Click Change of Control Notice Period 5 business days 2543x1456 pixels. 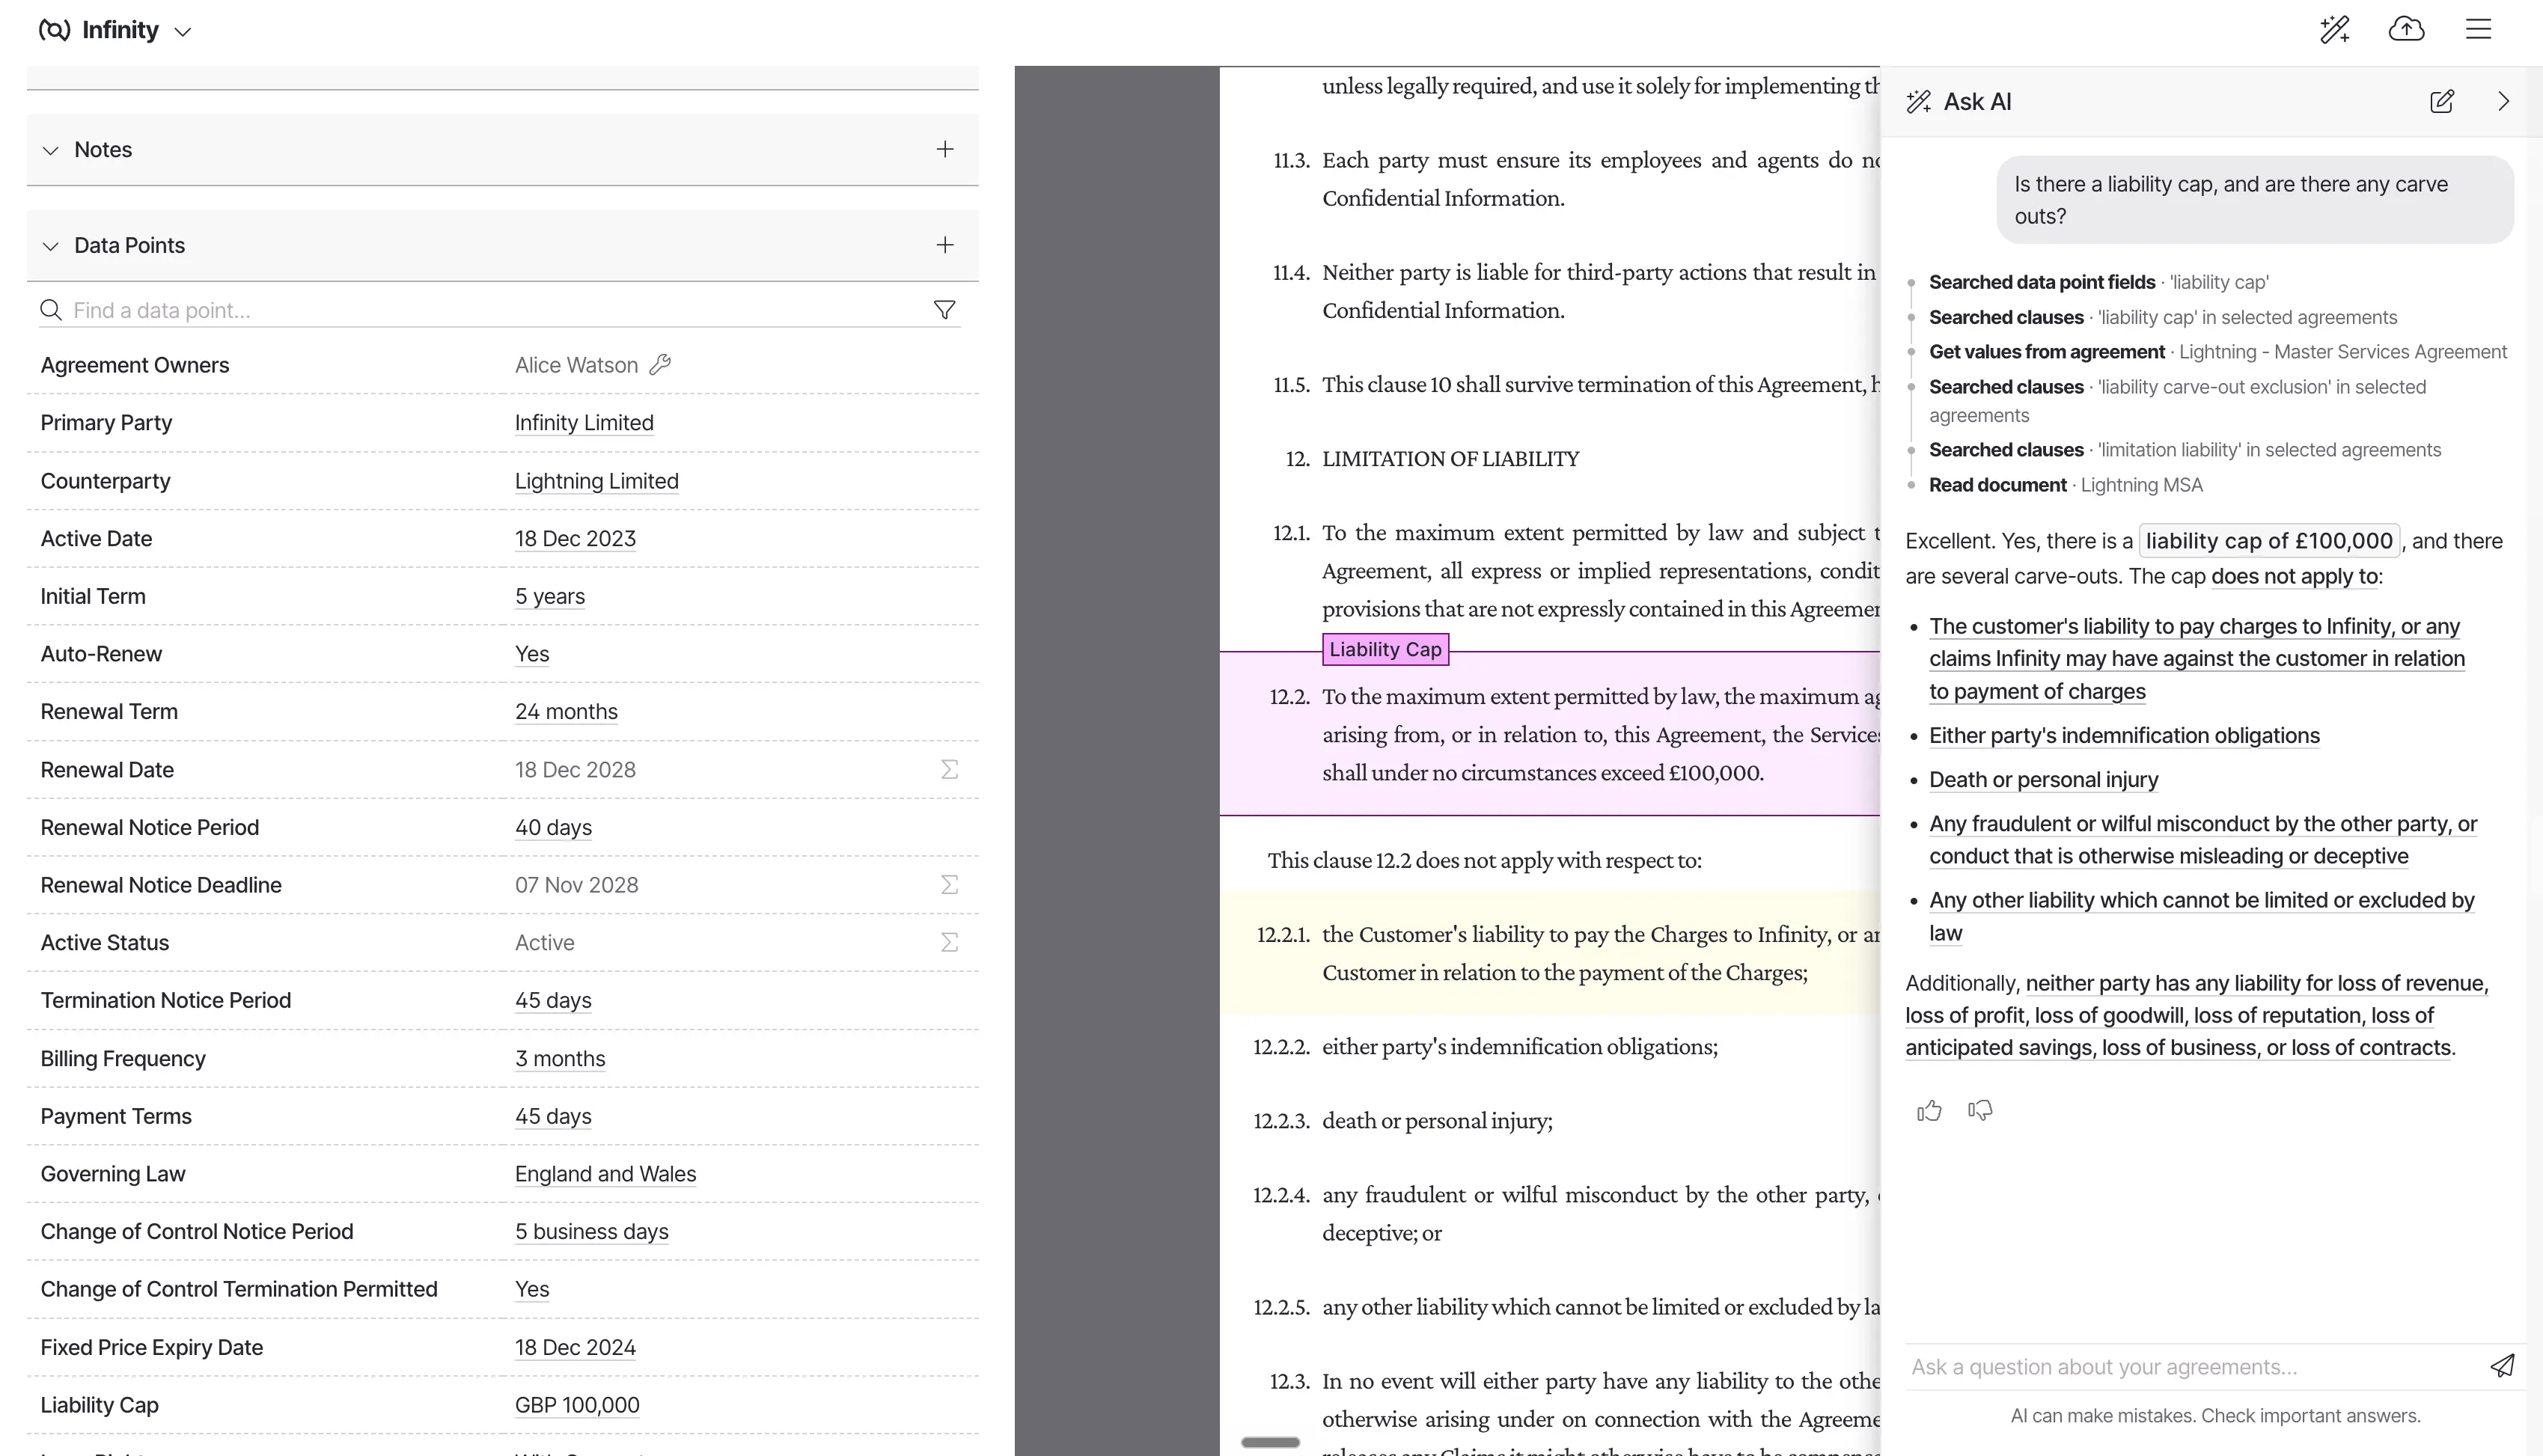(591, 1232)
